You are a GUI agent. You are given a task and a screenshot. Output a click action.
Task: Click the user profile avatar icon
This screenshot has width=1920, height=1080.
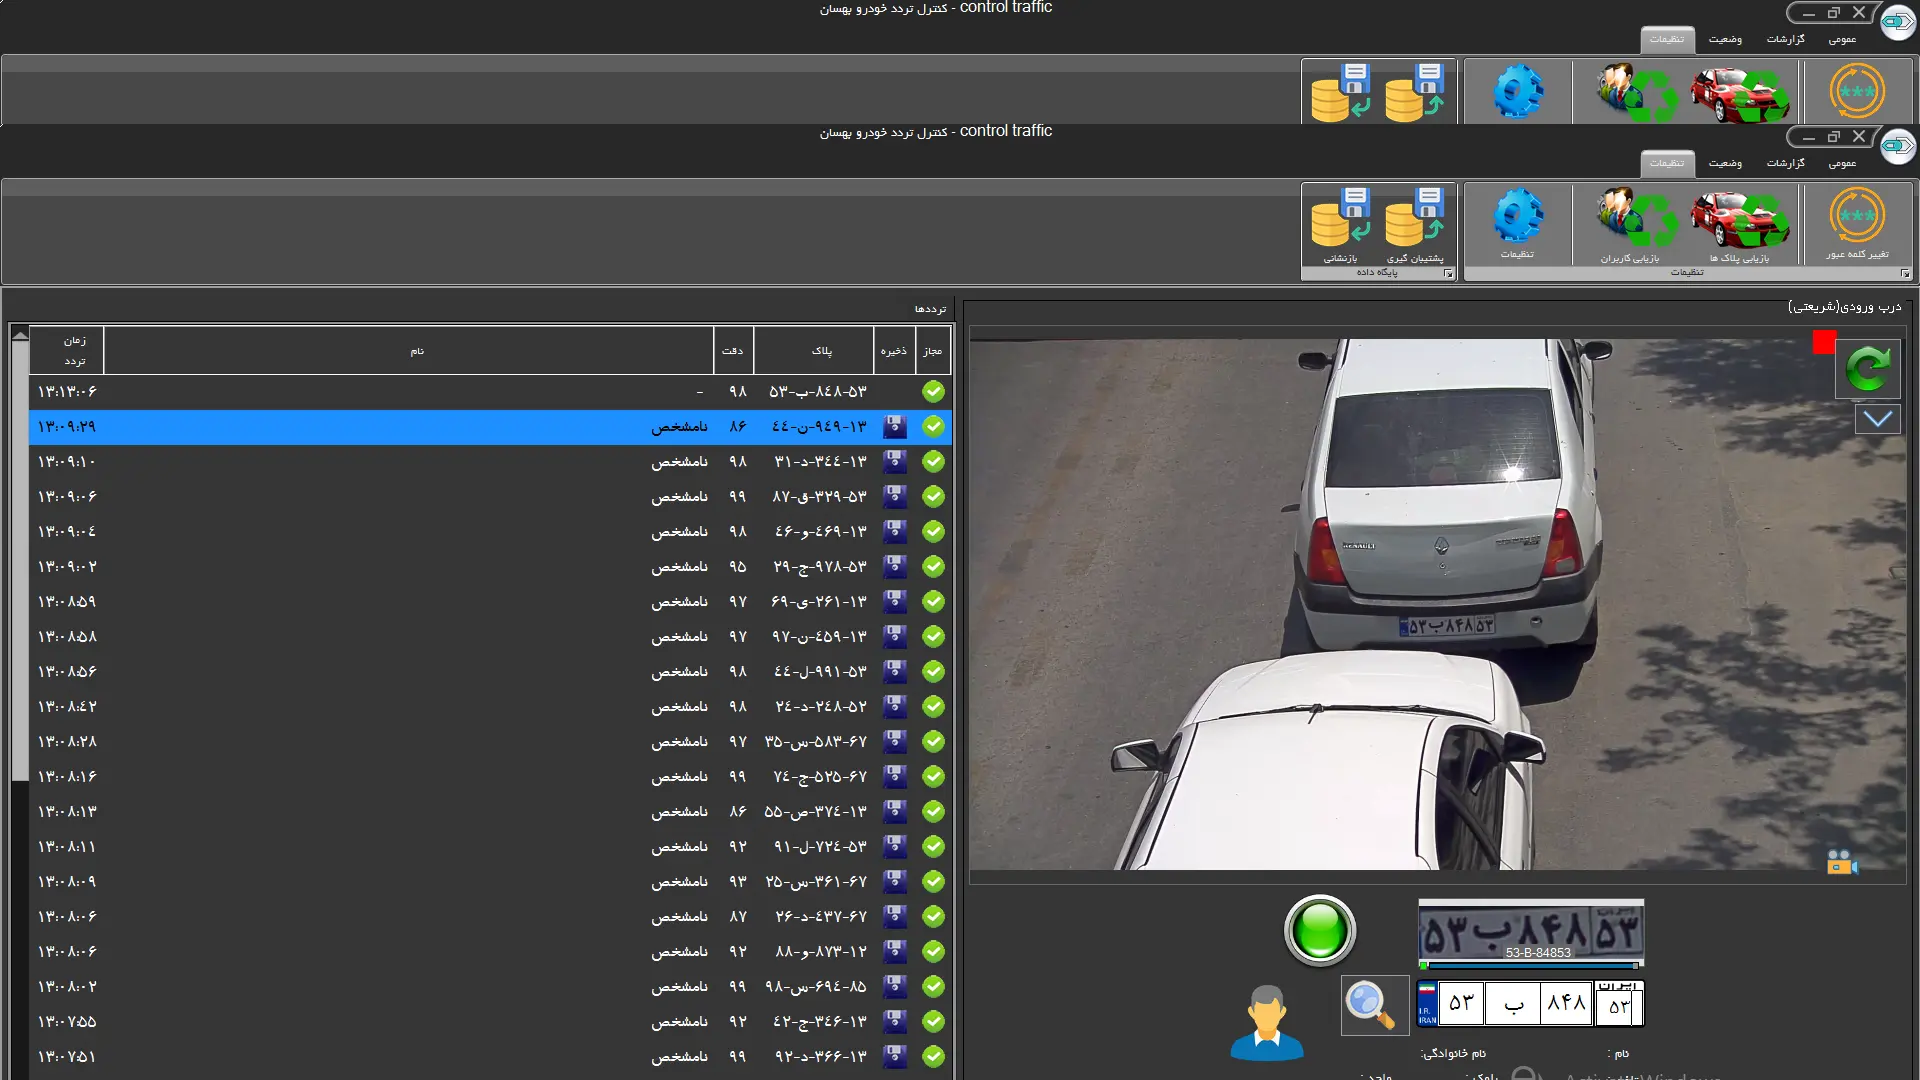point(1267,1022)
